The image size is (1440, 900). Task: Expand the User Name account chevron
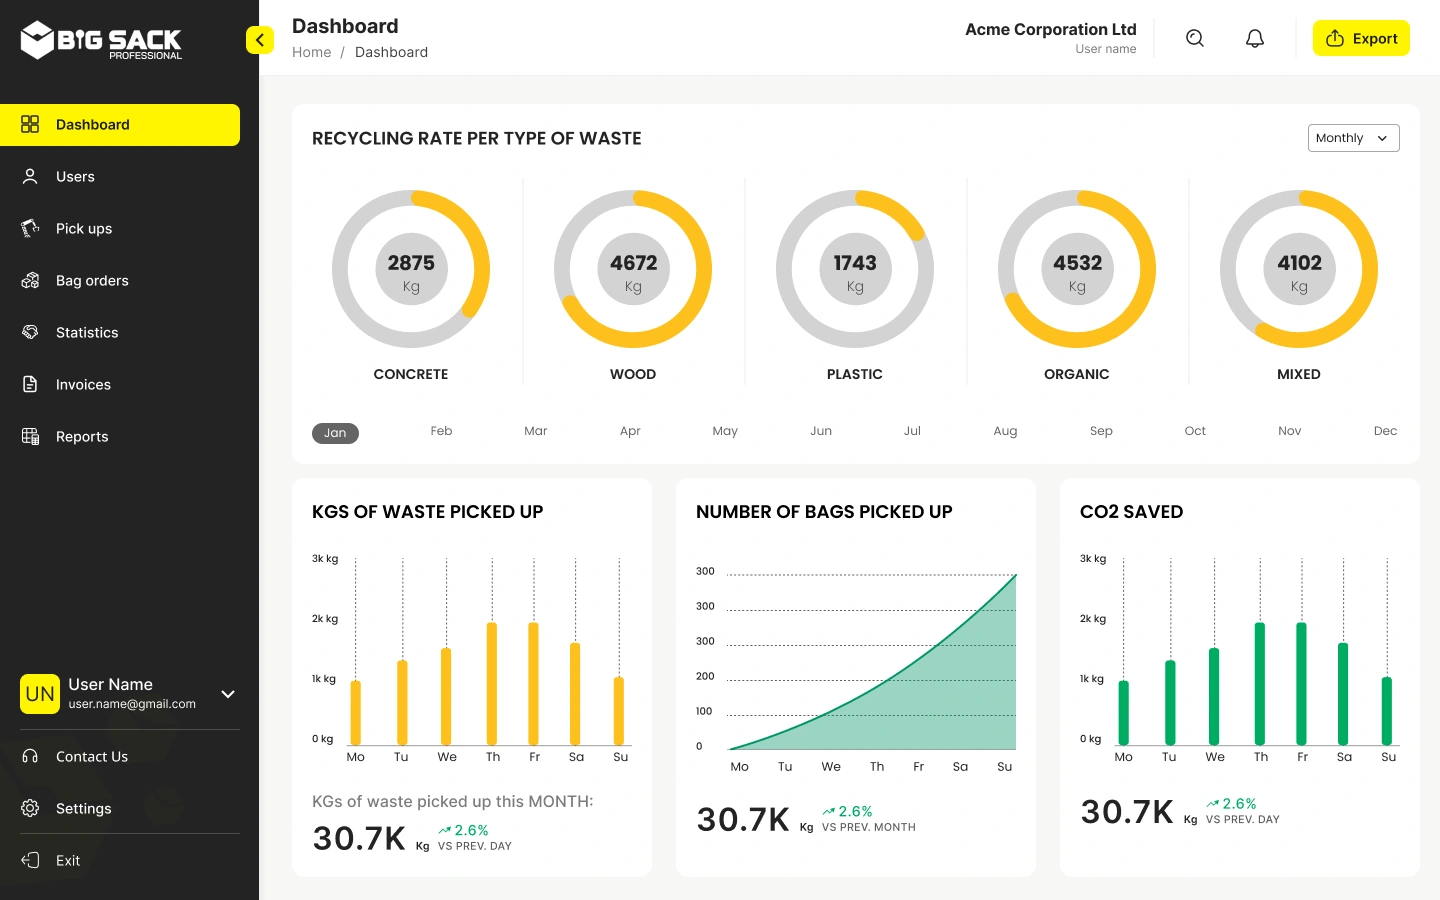pos(228,694)
